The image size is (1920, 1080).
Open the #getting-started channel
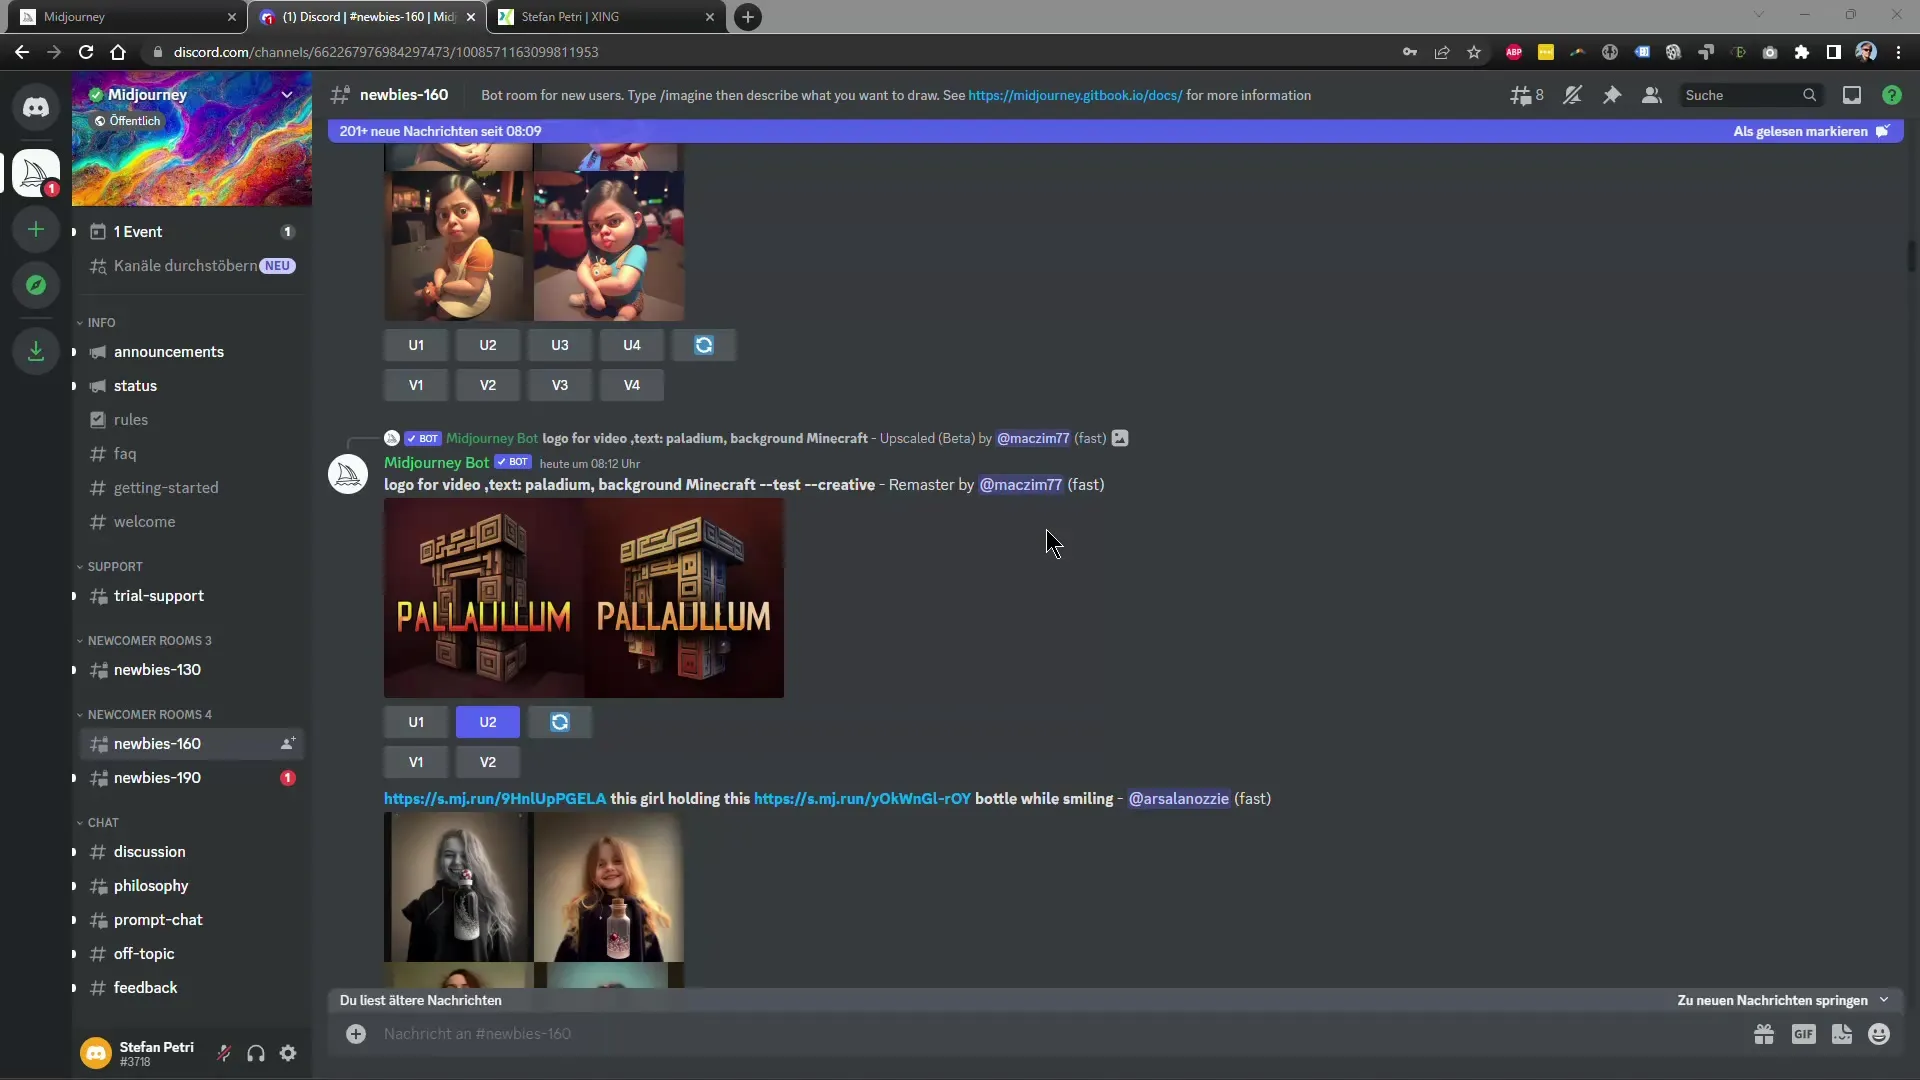pyautogui.click(x=166, y=487)
